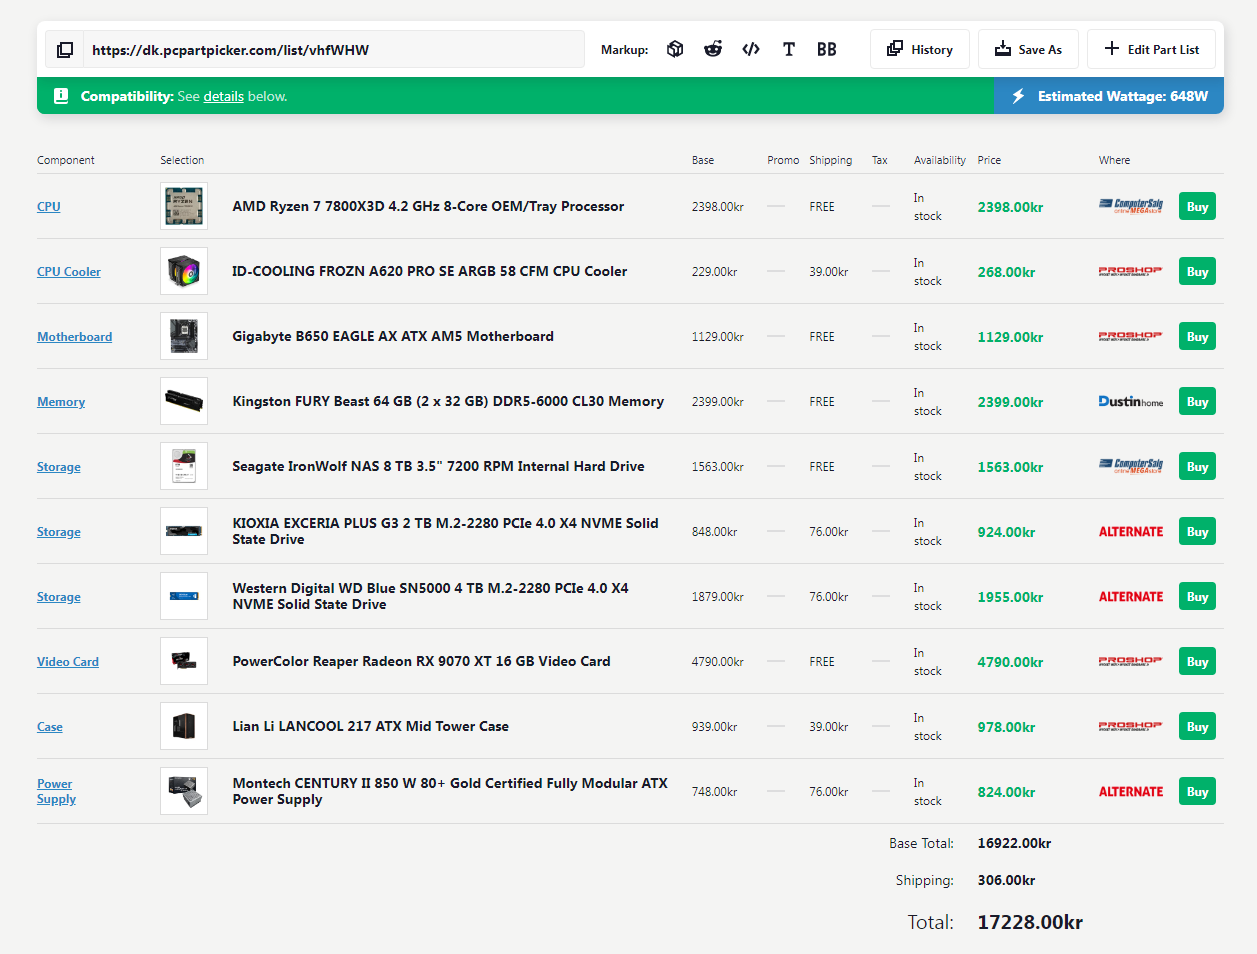Viewport: 1257px width, 954px height.
Task: Open Western Digital WD Blue SN5000 name
Action: 431,596
